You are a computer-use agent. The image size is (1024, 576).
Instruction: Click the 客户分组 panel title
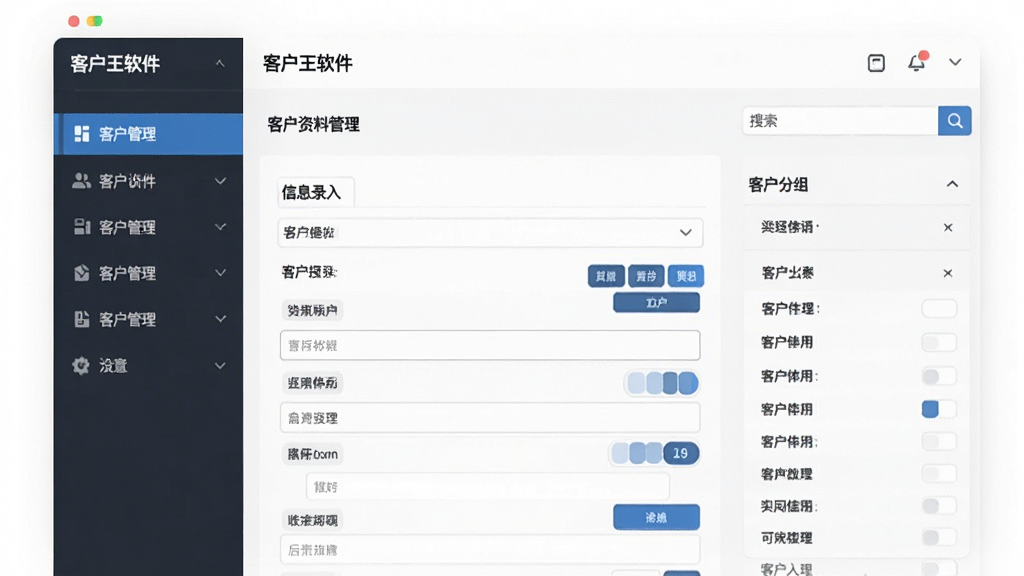point(778,185)
